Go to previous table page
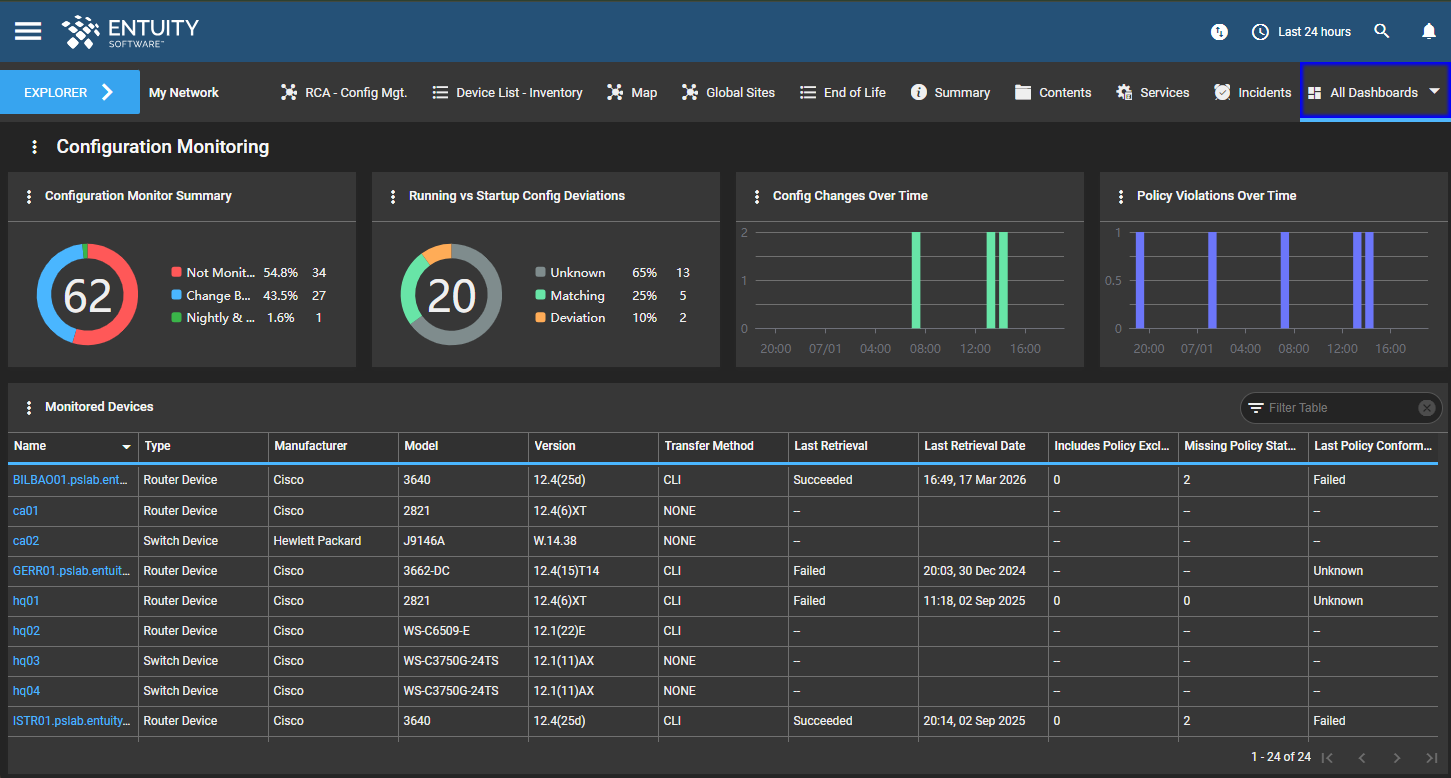This screenshot has height=778, width=1451. tap(1362, 758)
